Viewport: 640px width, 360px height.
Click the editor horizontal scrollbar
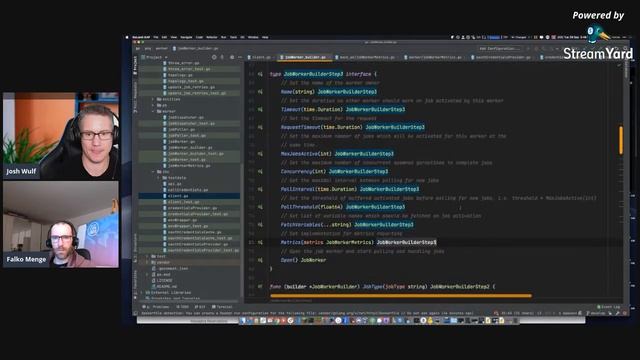point(401,296)
